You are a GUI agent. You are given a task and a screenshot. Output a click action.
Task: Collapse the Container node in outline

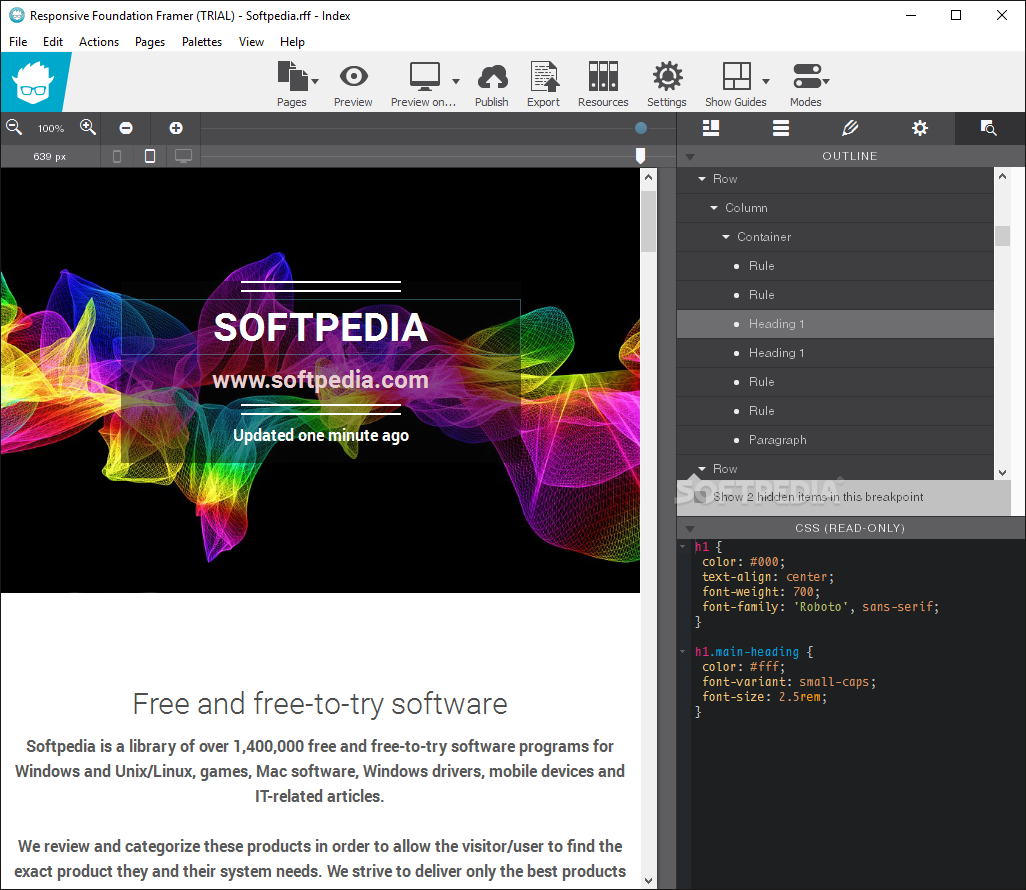point(726,237)
